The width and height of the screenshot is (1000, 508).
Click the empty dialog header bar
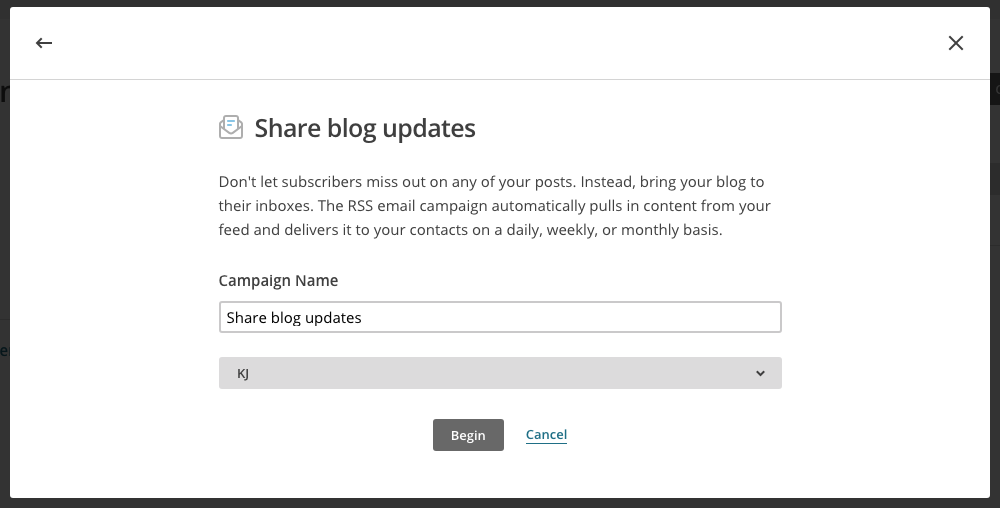tap(500, 43)
